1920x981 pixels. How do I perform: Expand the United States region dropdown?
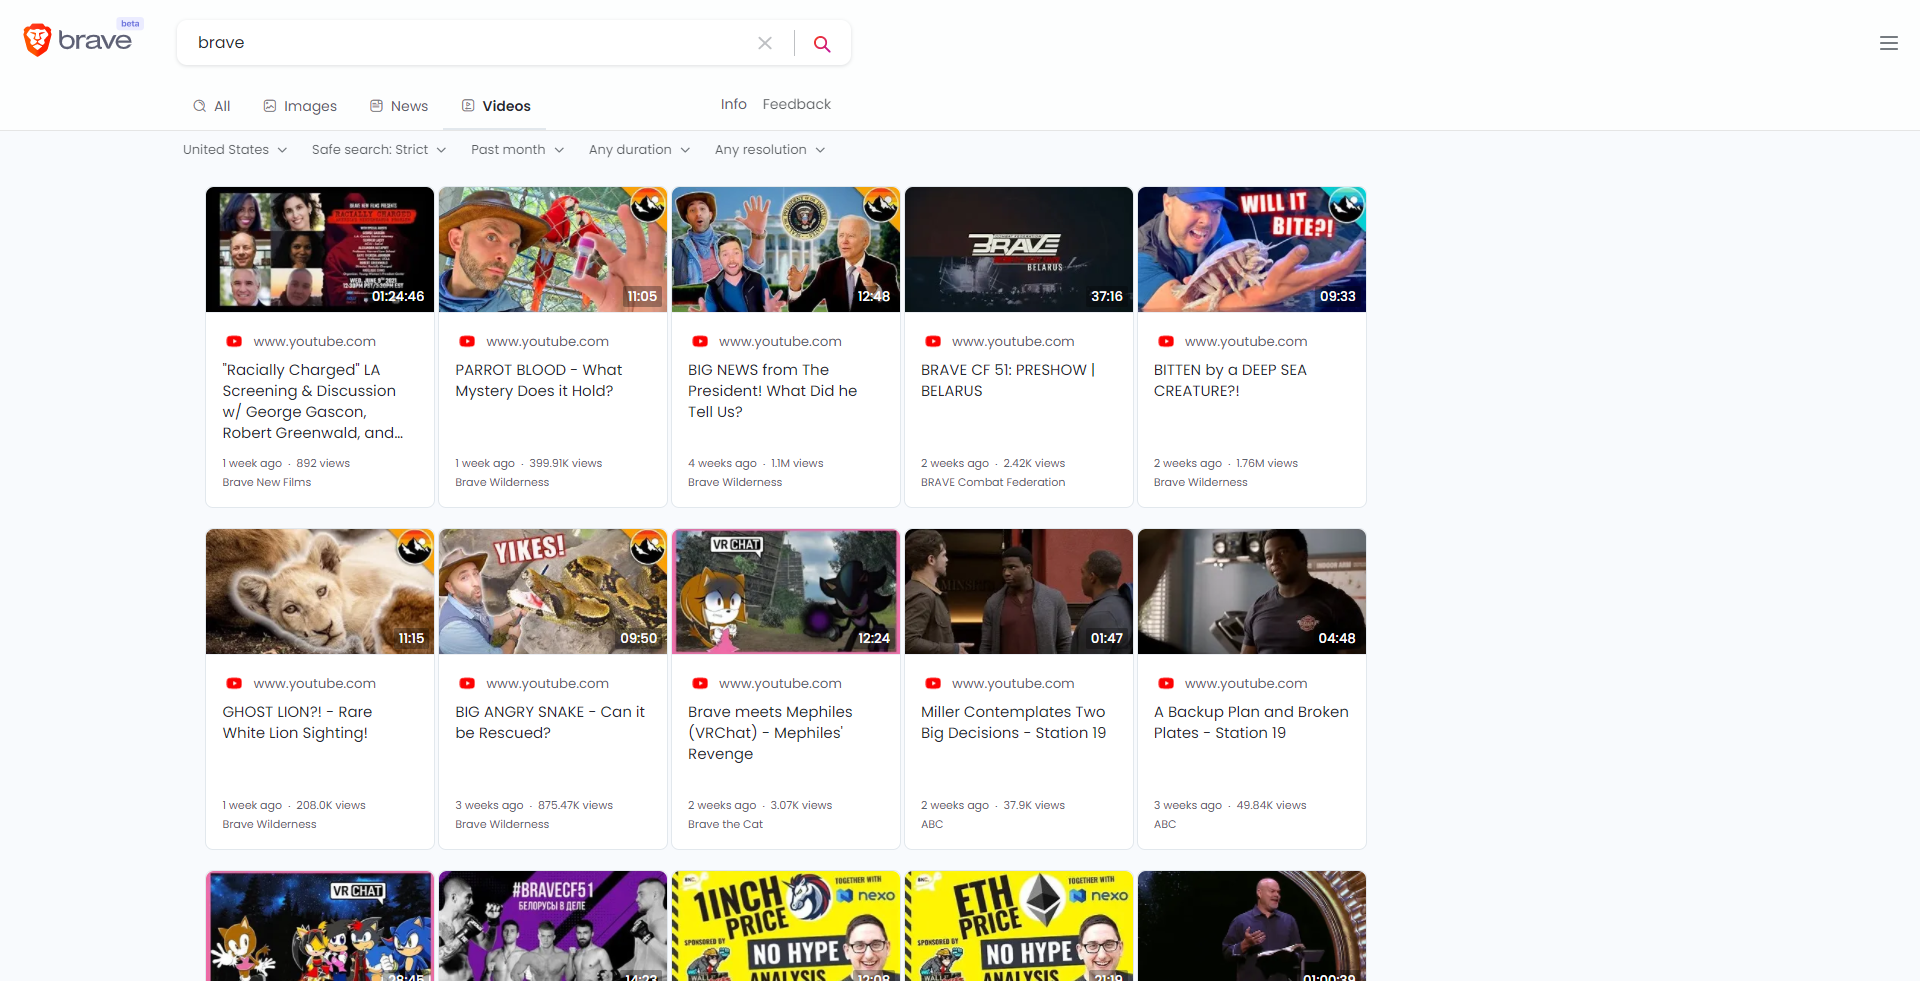235,150
